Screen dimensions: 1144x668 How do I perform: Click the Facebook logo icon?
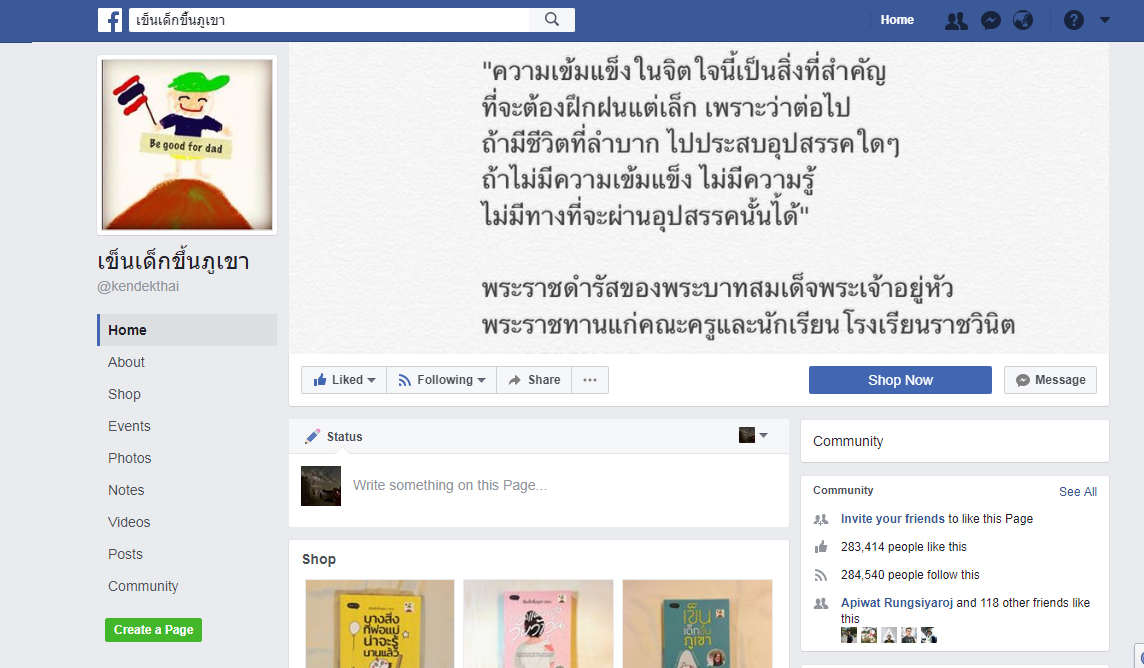point(110,20)
